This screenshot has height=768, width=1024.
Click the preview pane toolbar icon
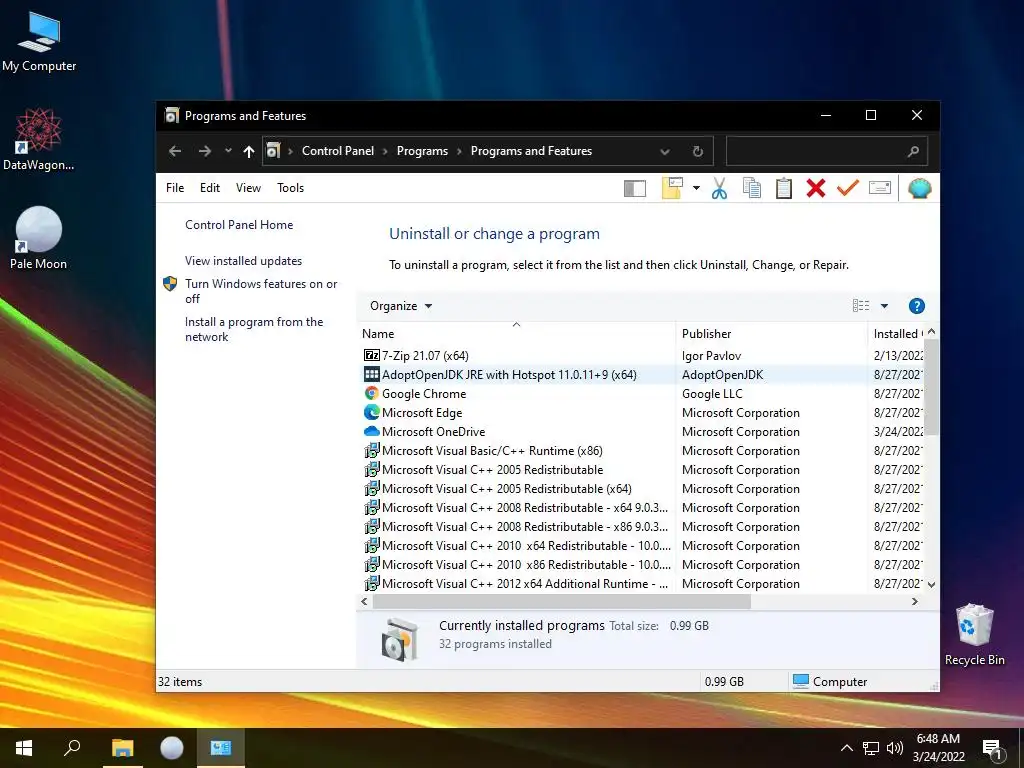click(635, 189)
